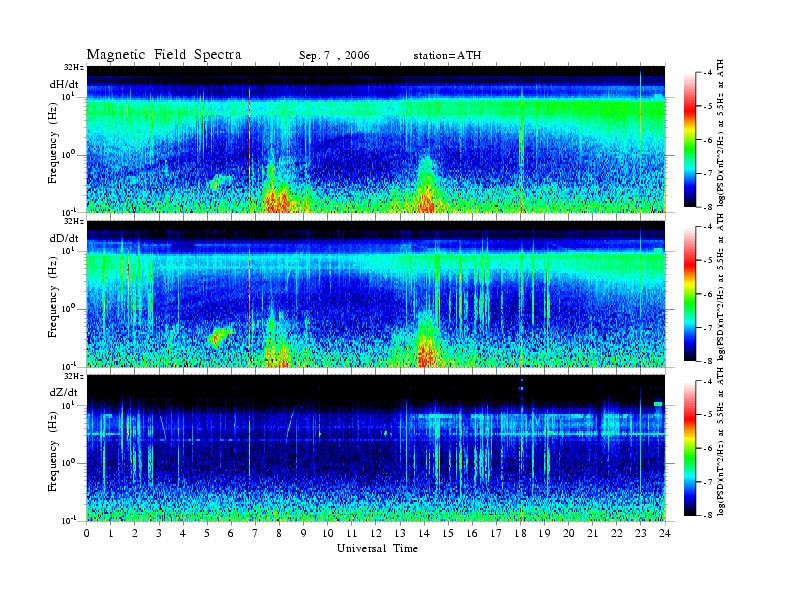Click the "24" hour tick on time axis
792x612 pixels.
click(x=665, y=534)
